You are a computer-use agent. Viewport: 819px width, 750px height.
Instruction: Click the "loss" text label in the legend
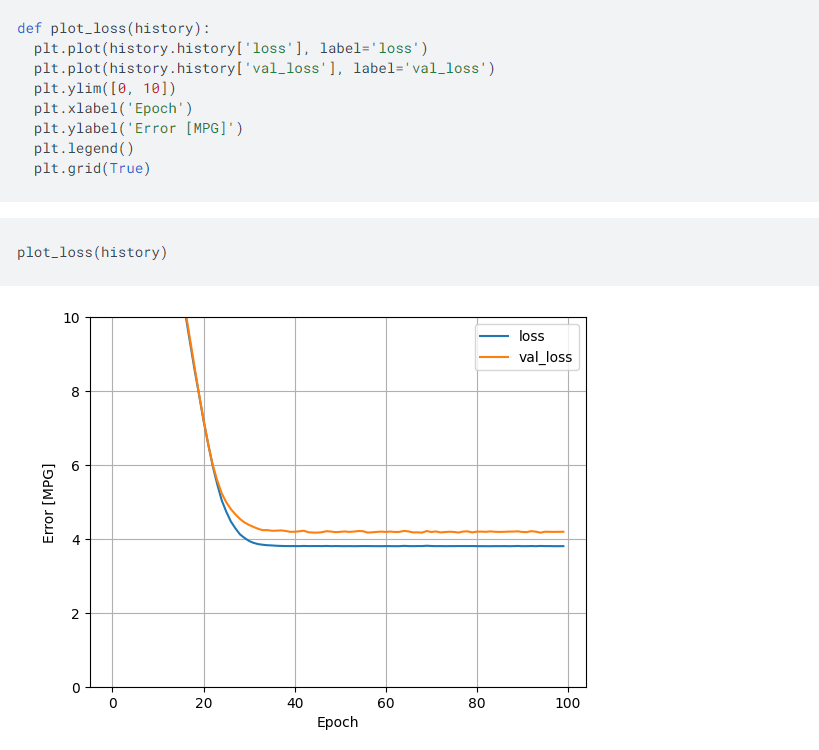(x=531, y=337)
